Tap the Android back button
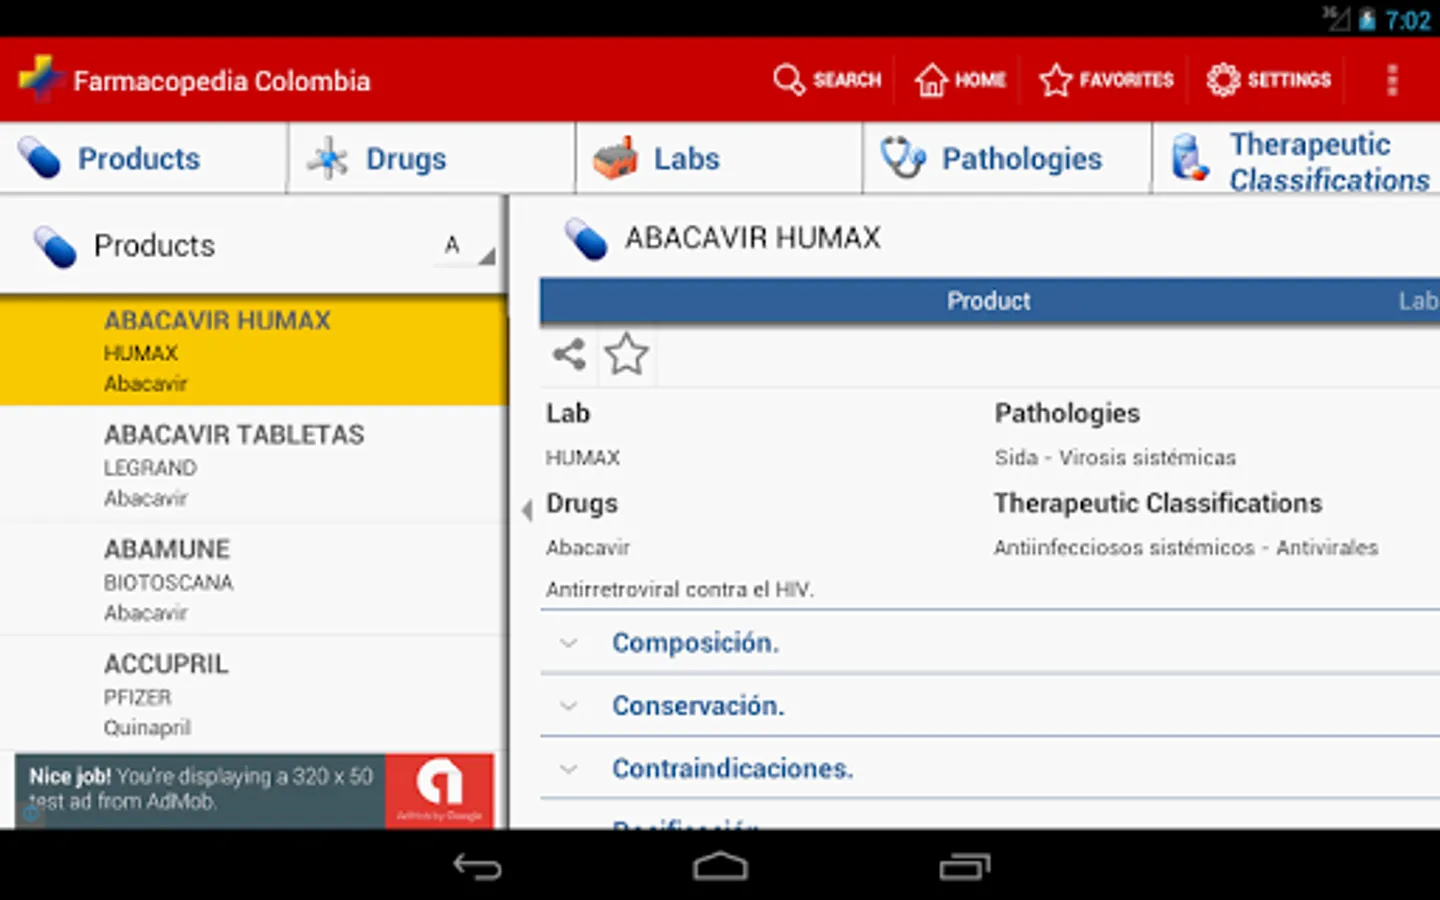Screen dimensions: 1440x900 478,866
